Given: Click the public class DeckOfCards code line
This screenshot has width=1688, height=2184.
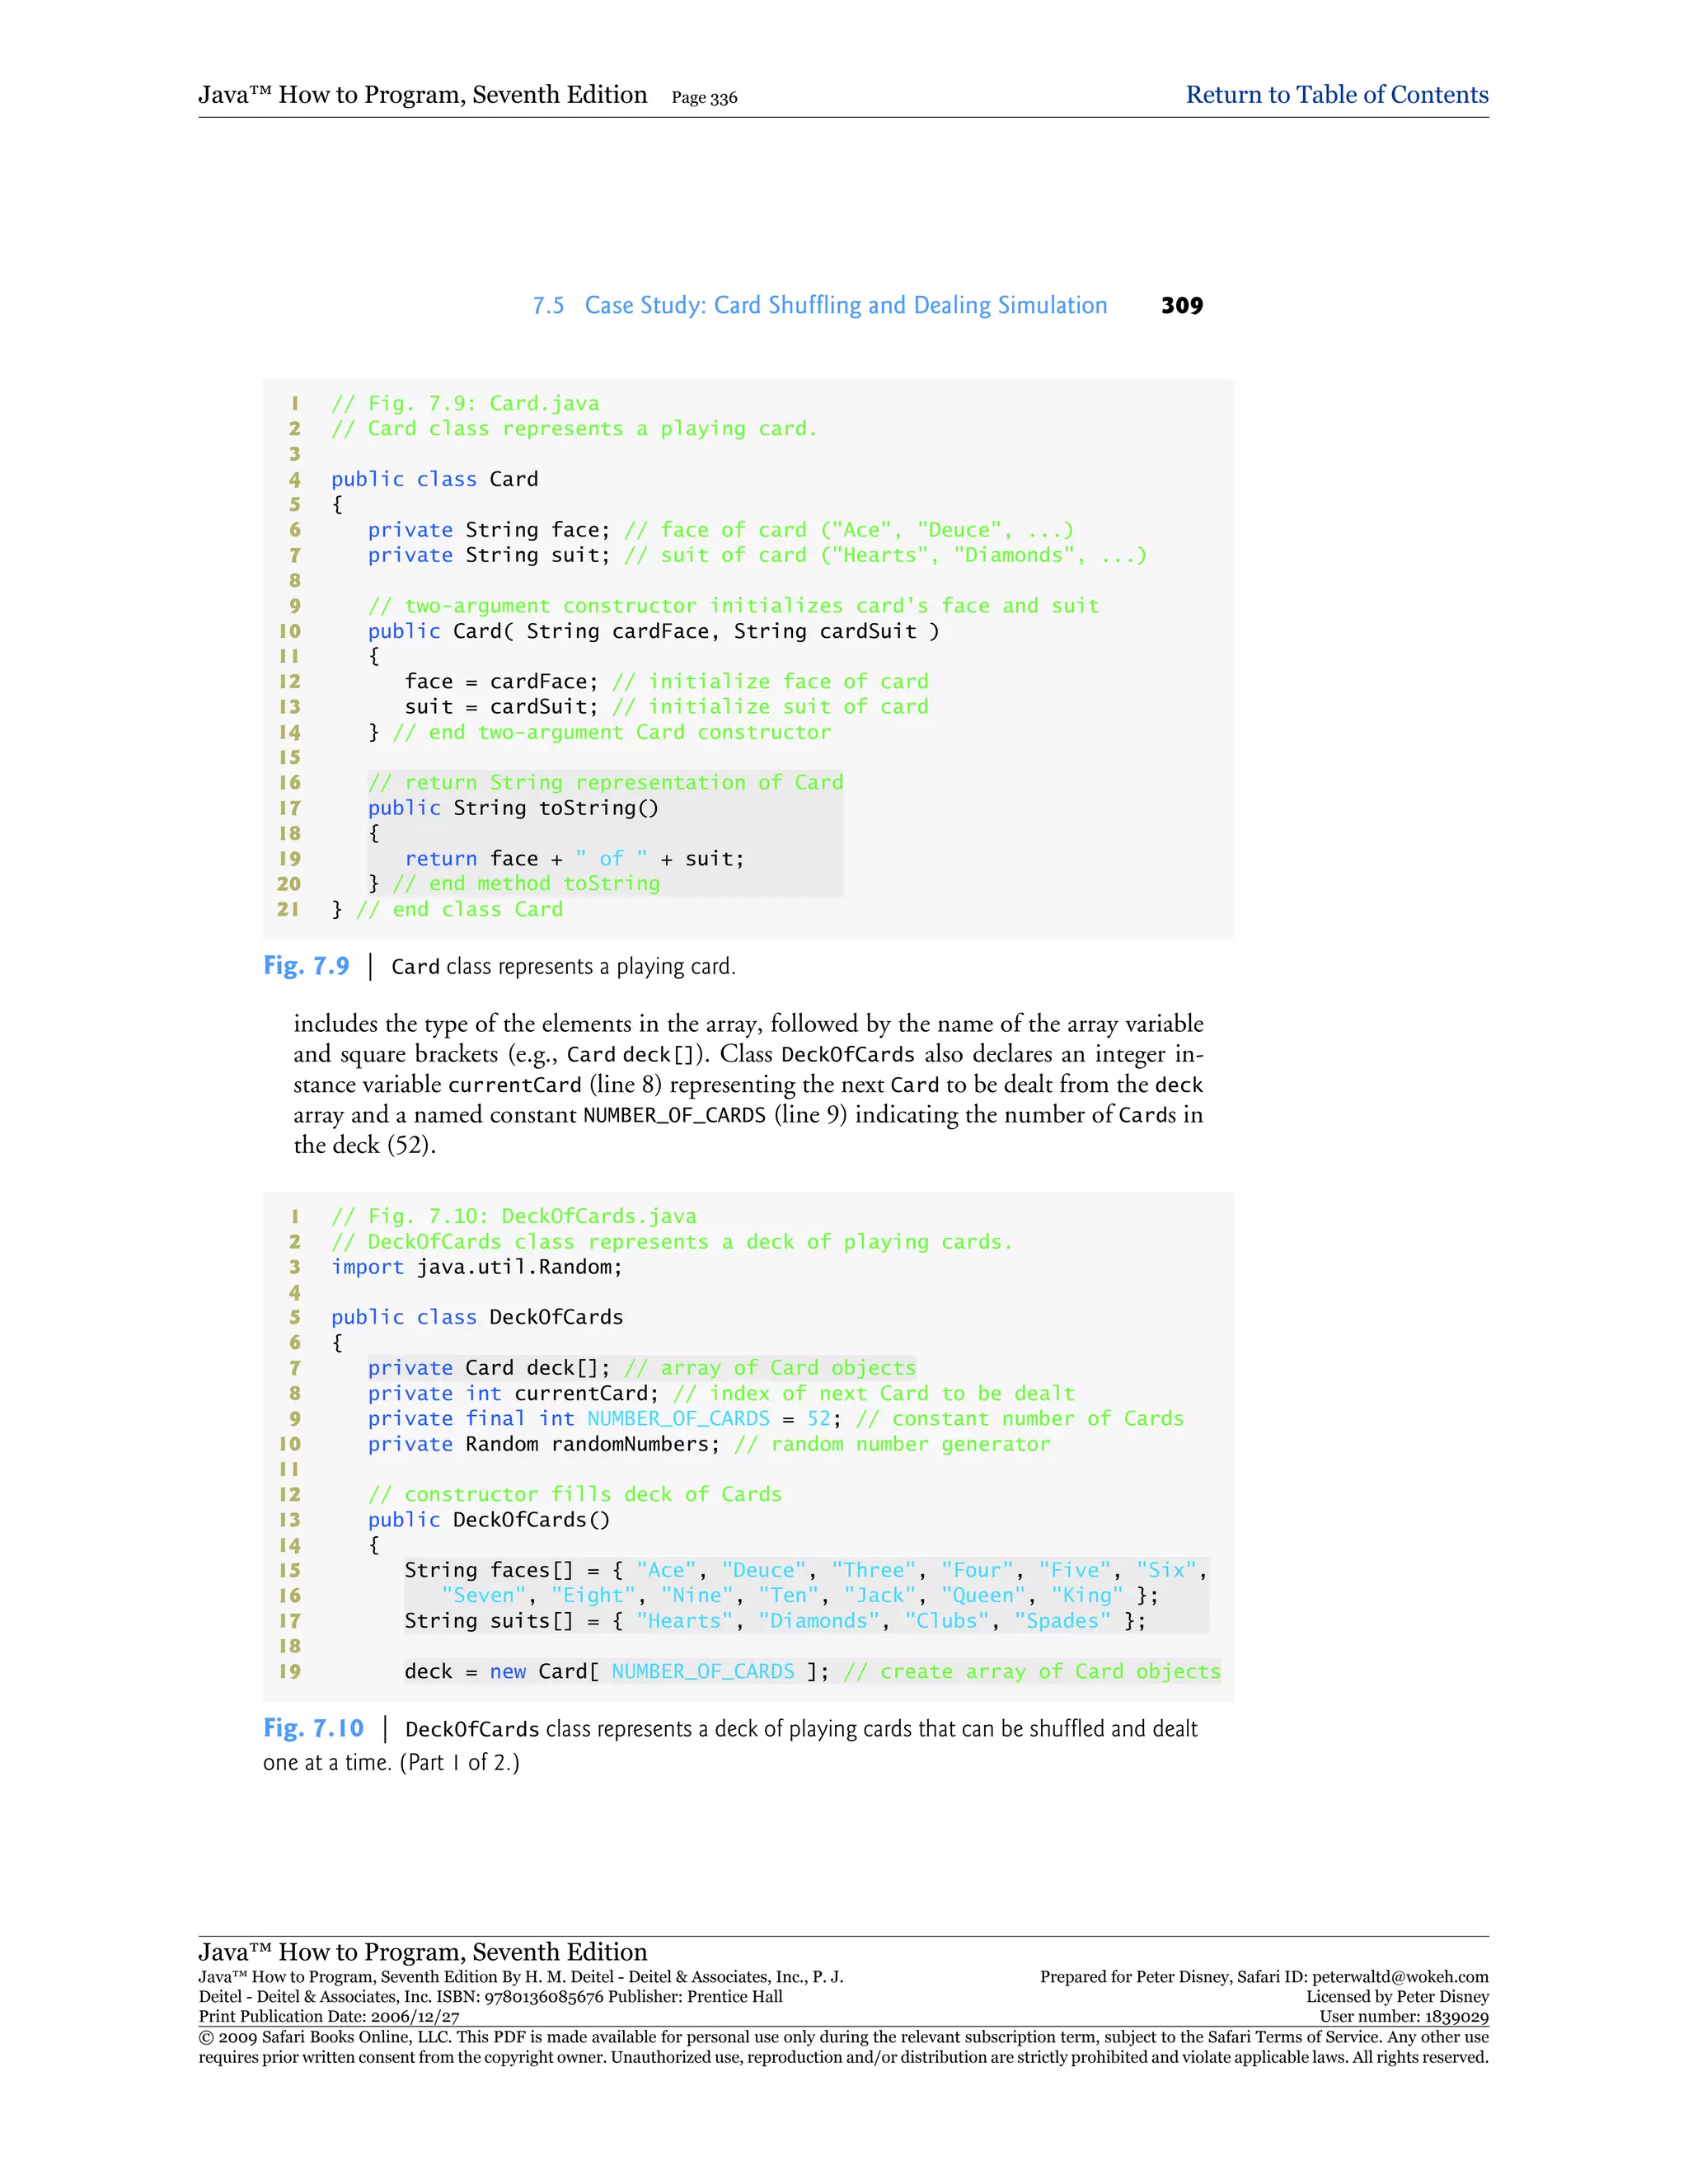Looking at the screenshot, I should coord(476,1317).
